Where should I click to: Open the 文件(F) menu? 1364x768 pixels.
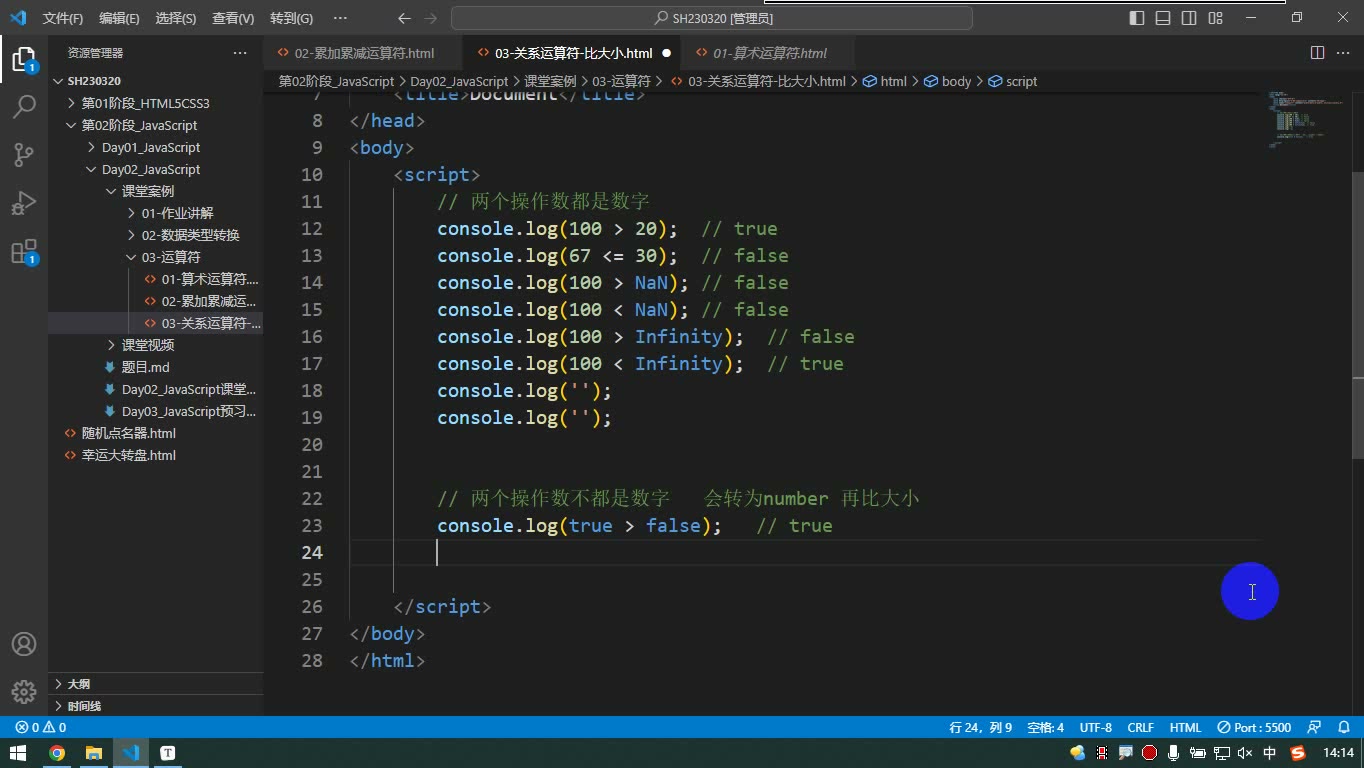coord(63,18)
